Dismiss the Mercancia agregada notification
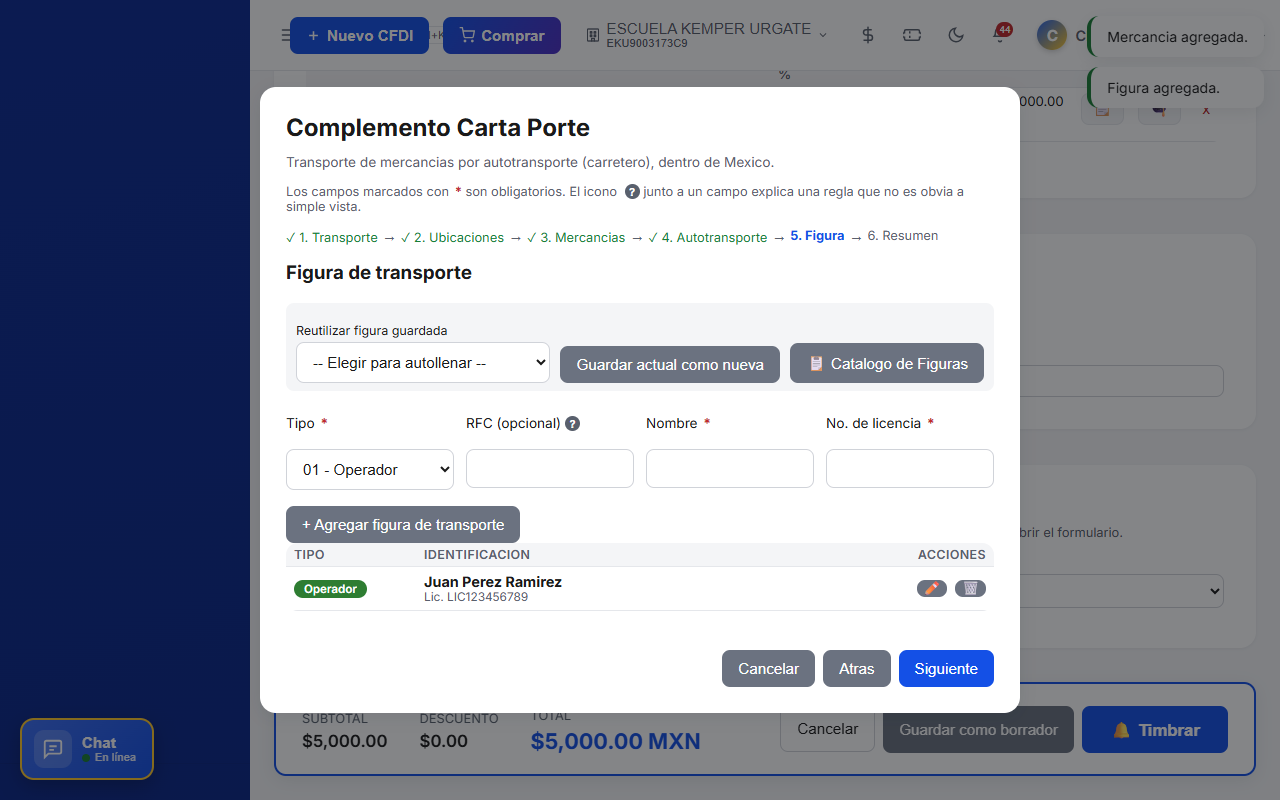Image resolution: width=1280 pixels, height=800 pixels. point(1176,37)
